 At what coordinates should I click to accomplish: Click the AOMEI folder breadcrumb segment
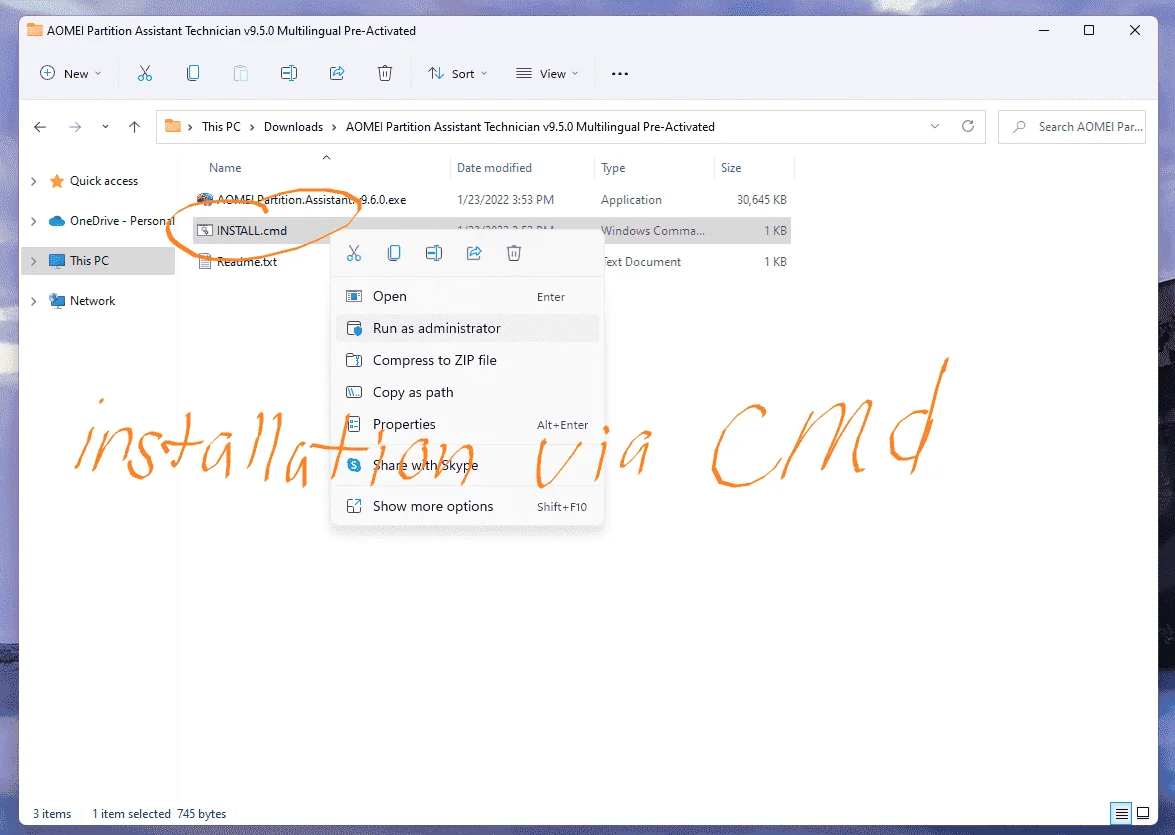click(530, 127)
